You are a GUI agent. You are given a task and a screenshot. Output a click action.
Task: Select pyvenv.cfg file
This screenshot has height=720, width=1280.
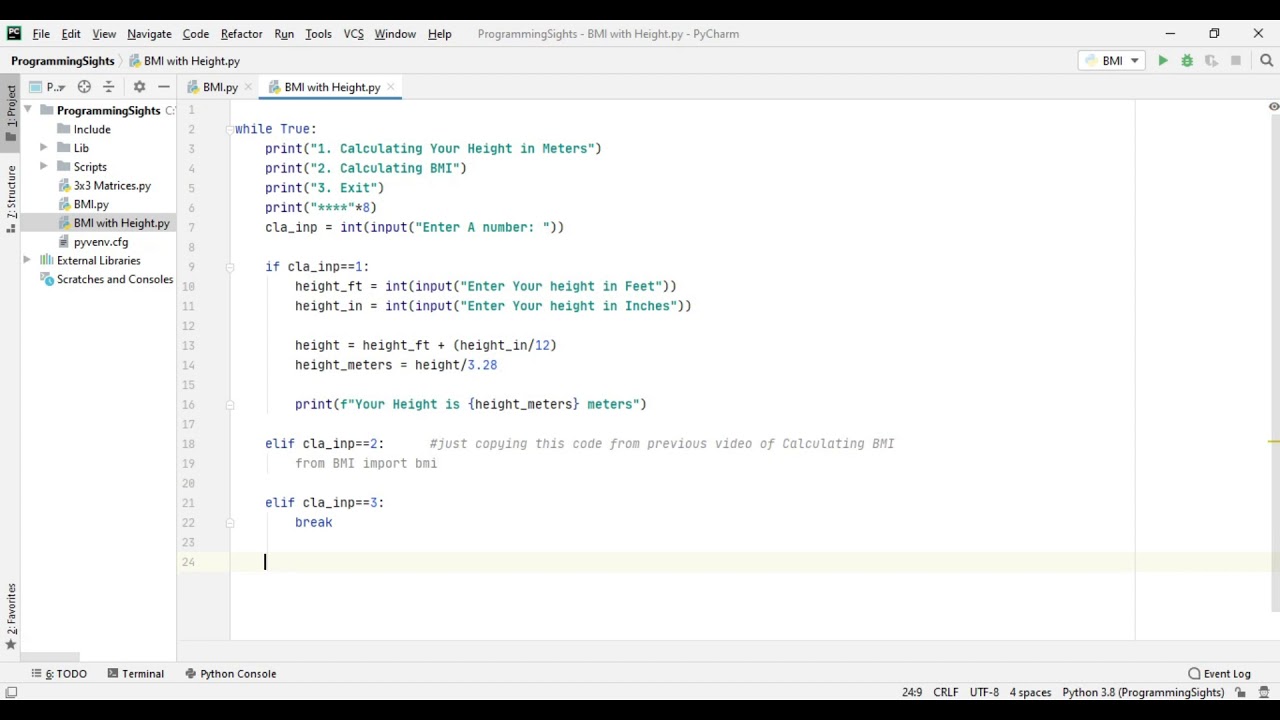pos(100,242)
